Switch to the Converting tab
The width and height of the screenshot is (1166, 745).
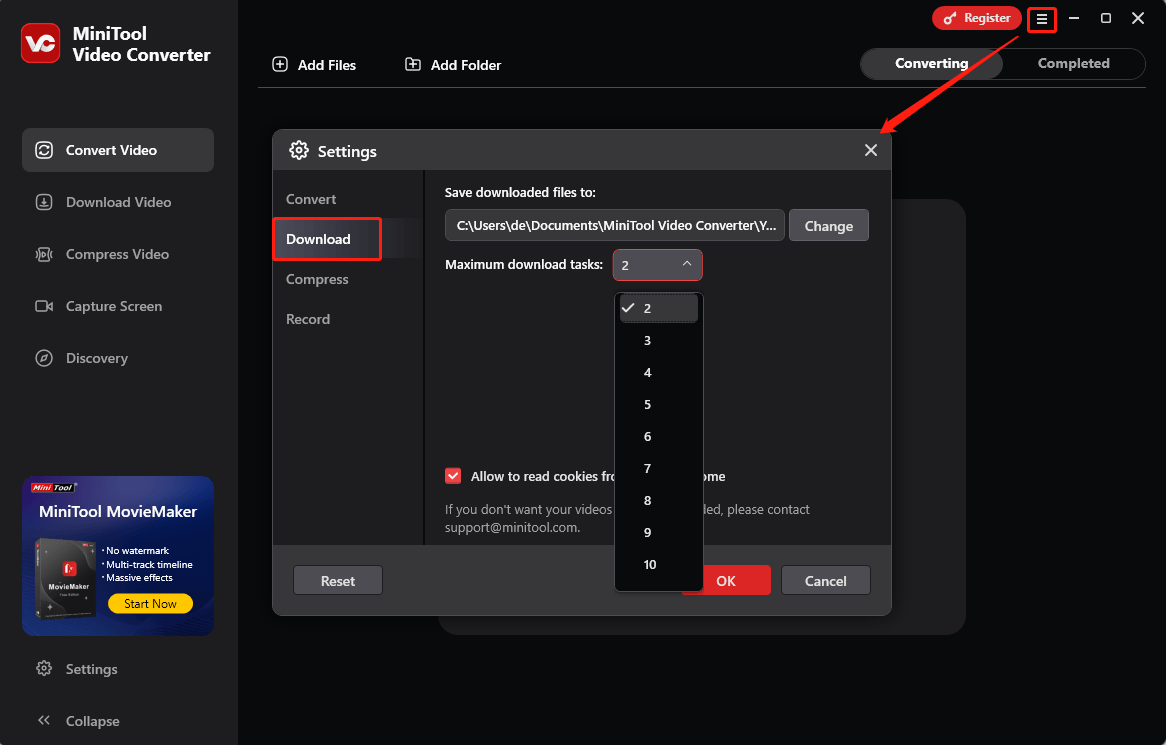click(x=931, y=63)
